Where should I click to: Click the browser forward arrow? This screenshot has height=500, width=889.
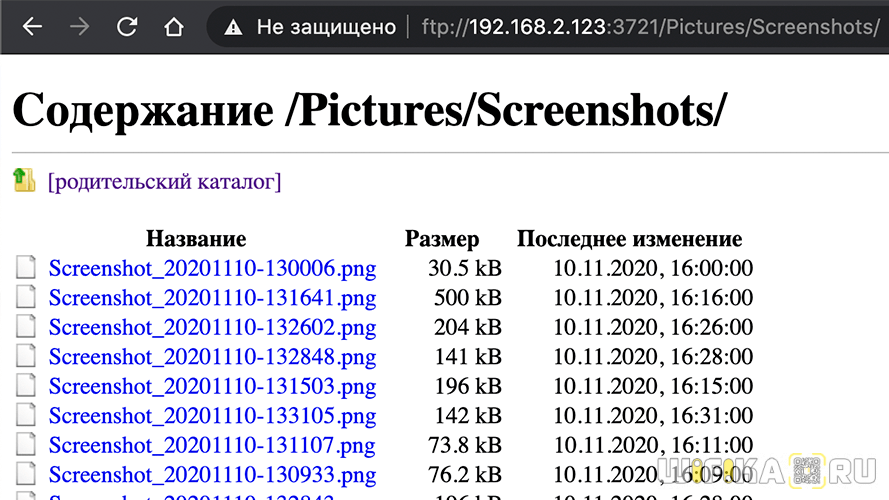point(80,27)
